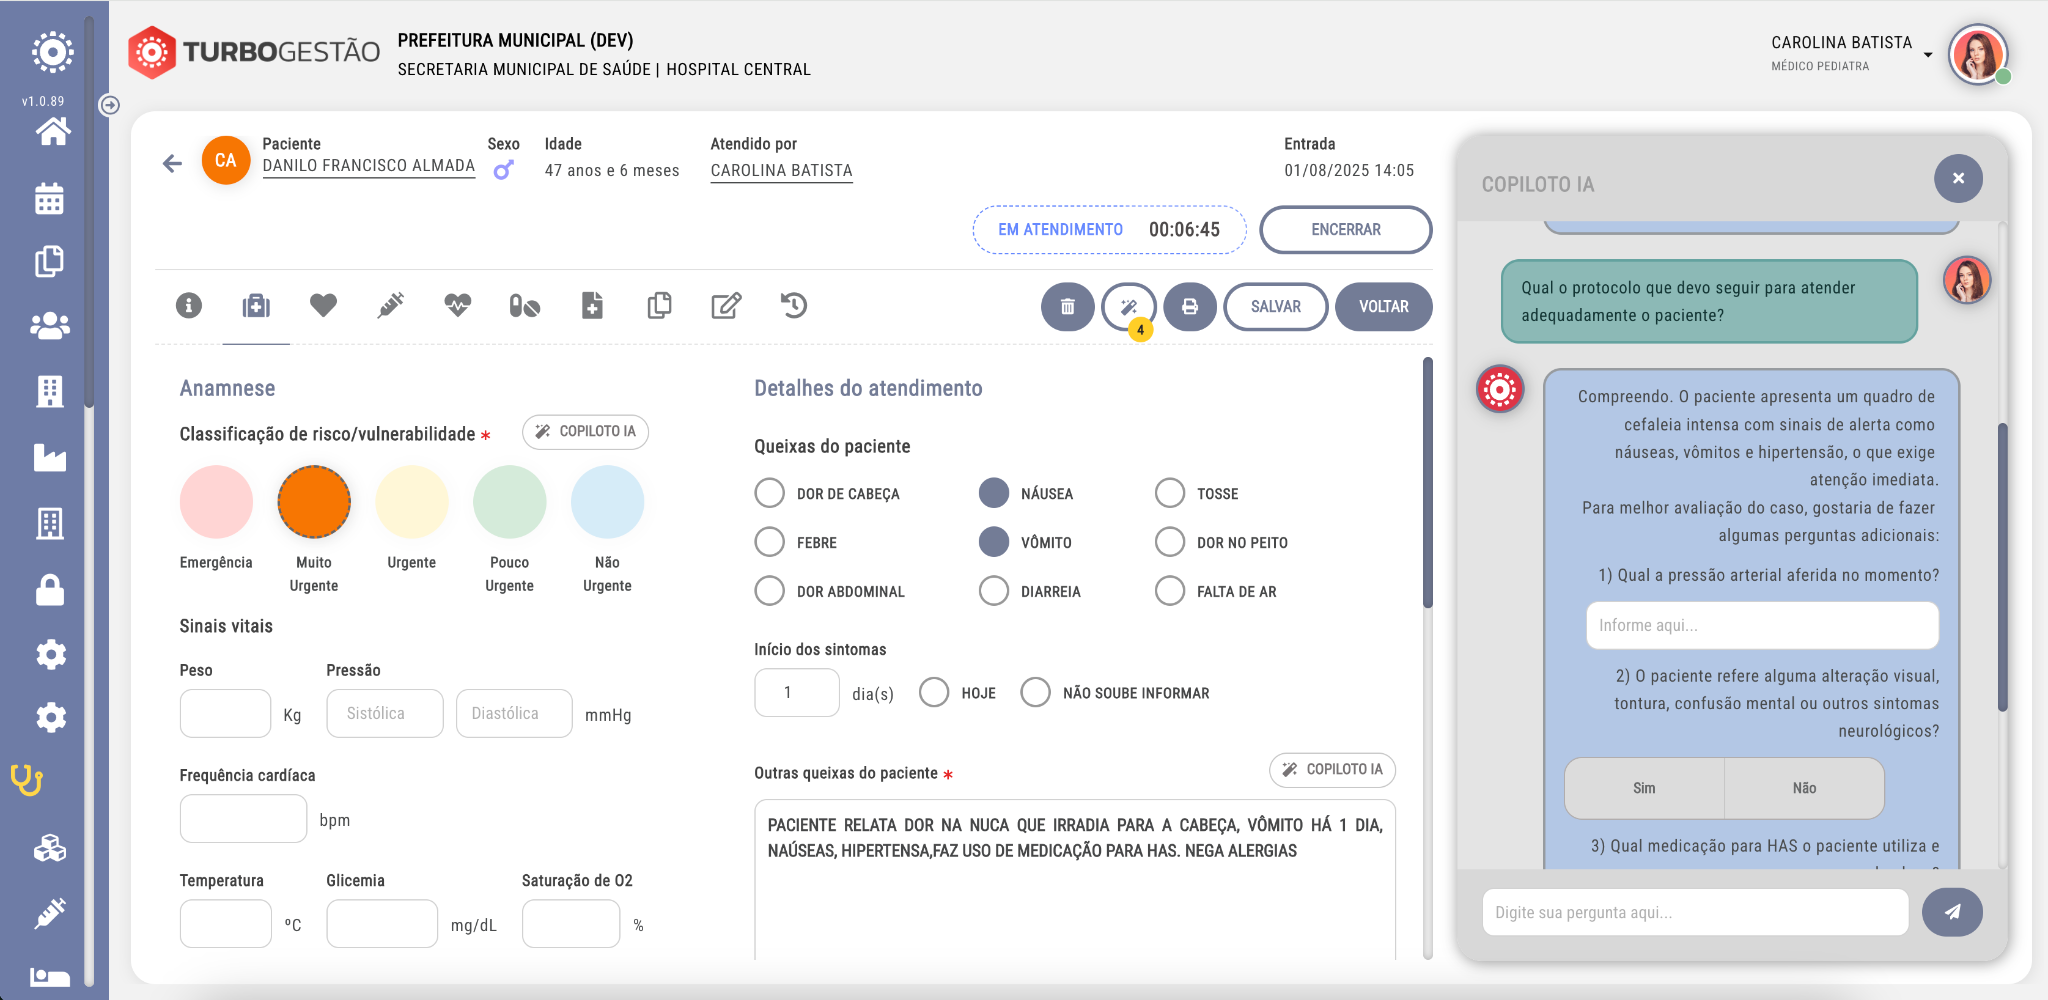Check the DOR DE CABEÇA complaint option

[769, 493]
